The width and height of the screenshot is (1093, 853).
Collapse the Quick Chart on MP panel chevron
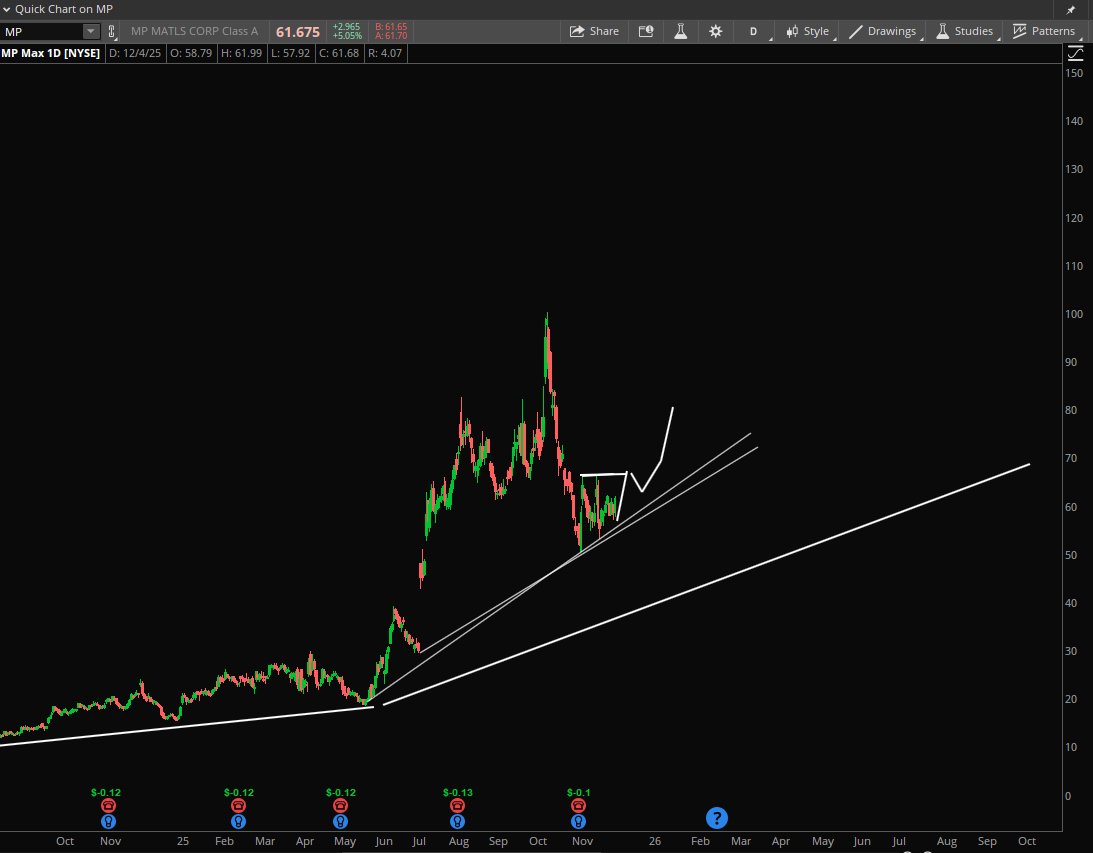6,9
